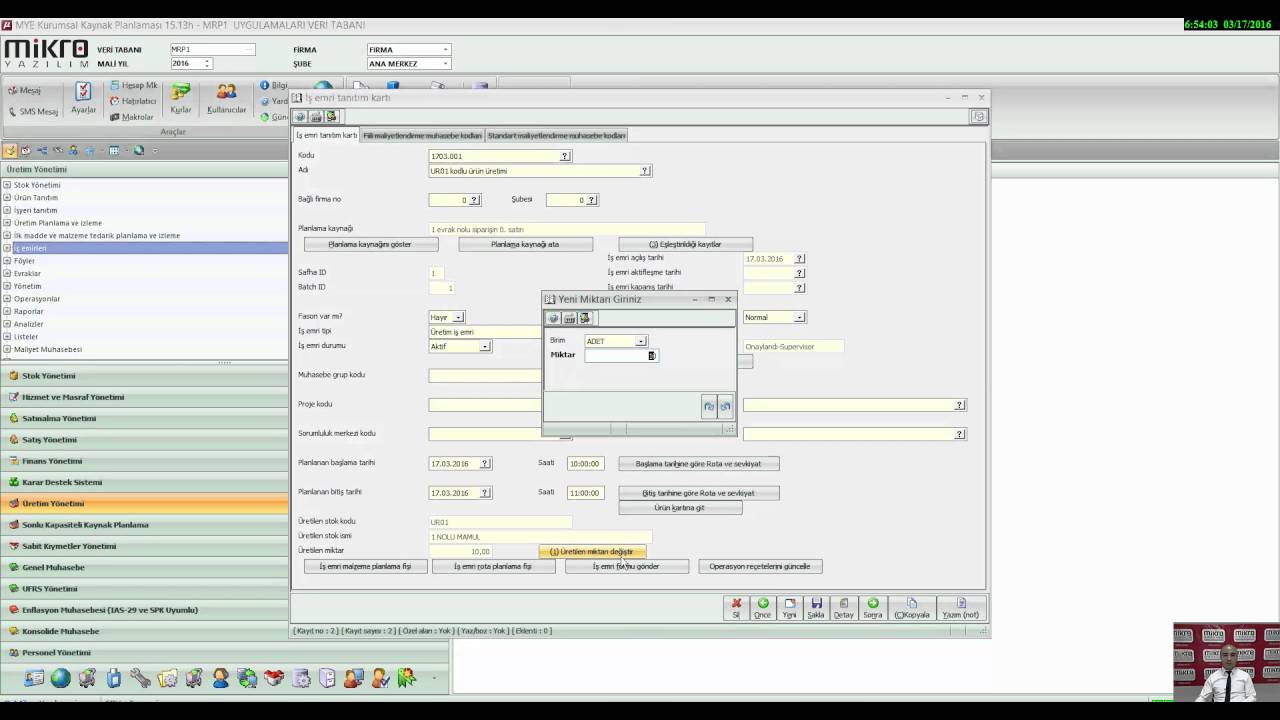Image resolution: width=1280 pixels, height=720 pixels.
Task: Open the Mesaj tool
Action: click(25, 90)
